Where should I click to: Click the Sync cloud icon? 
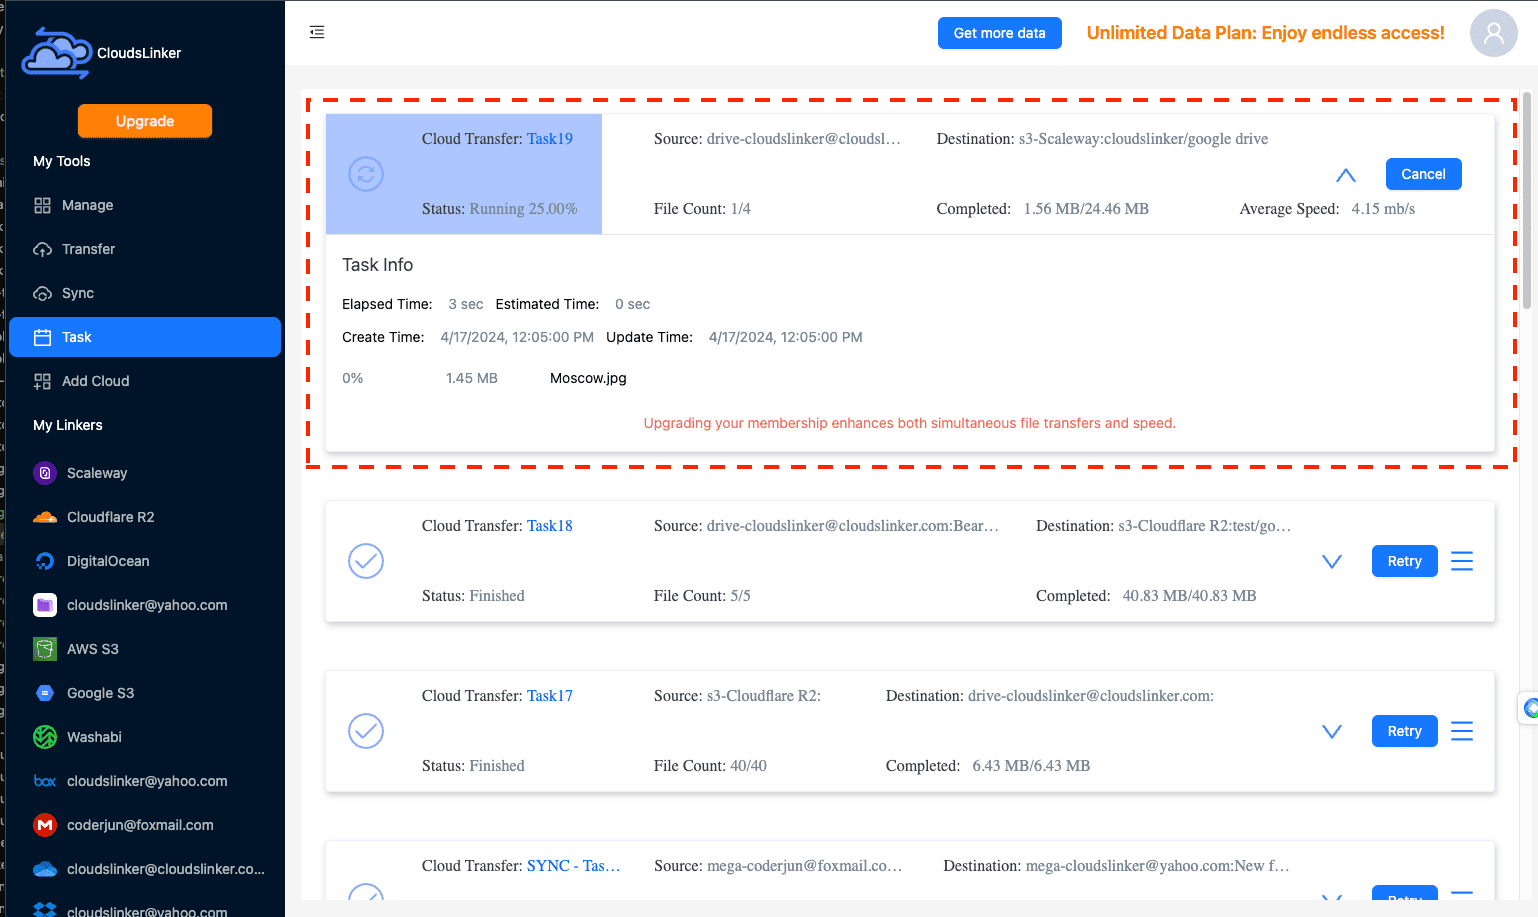pyautogui.click(x=42, y=293)
